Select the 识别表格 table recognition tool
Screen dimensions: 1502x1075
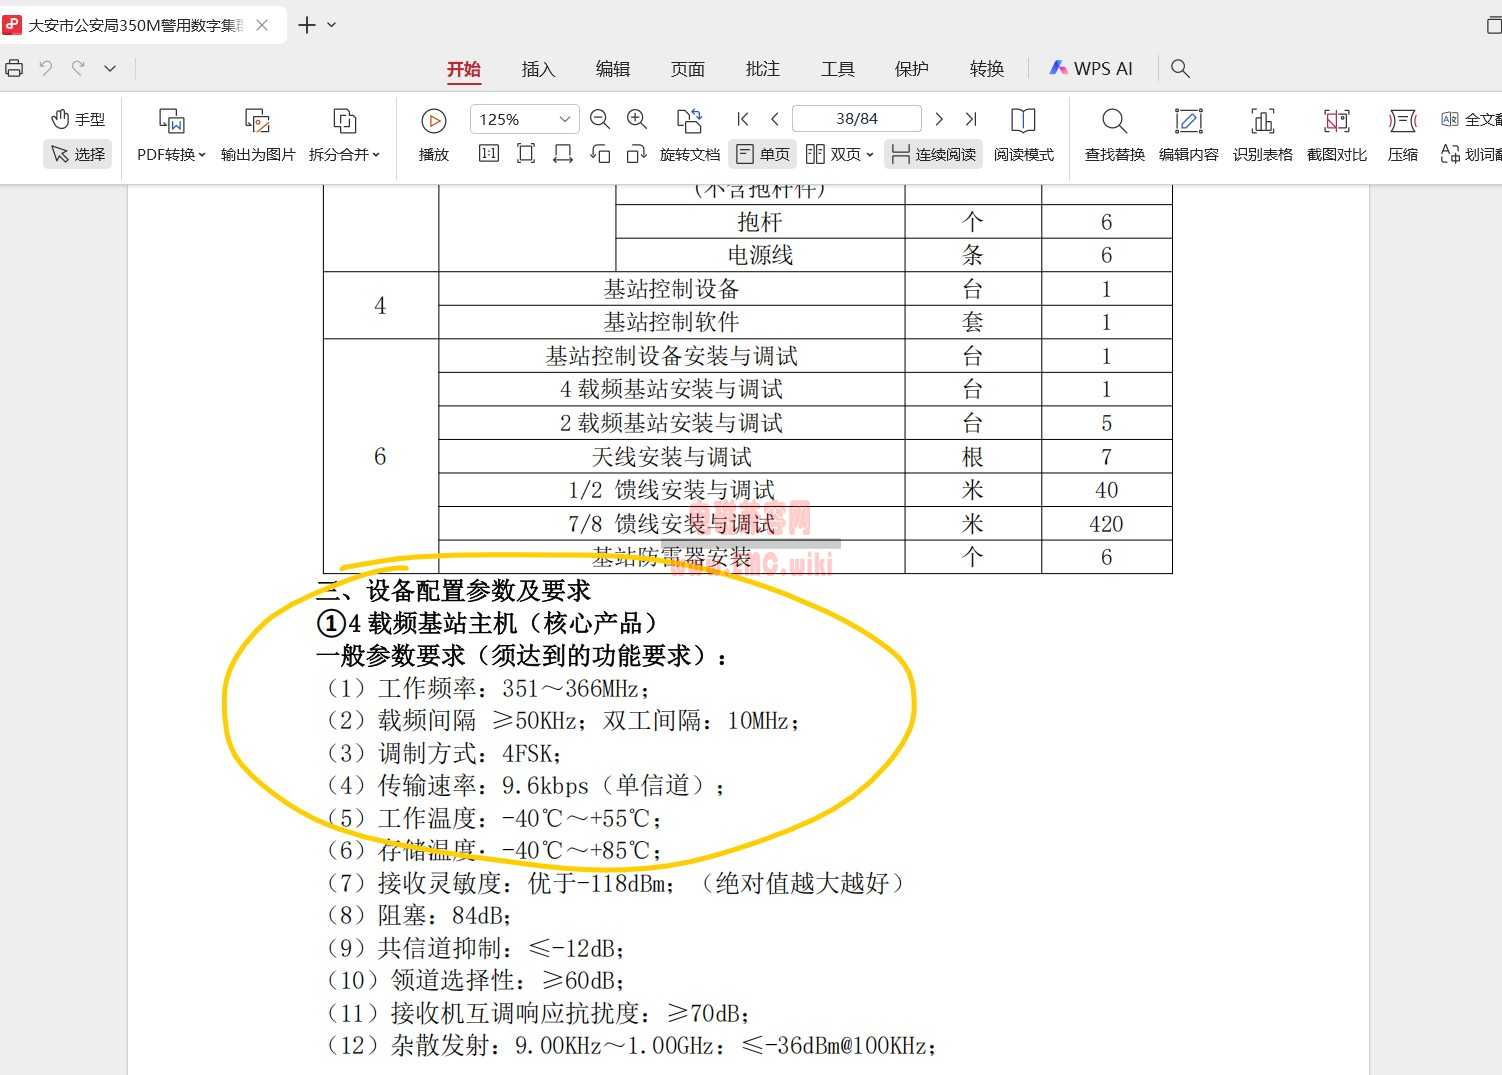pyautogui.click(x=1262, y=121)
